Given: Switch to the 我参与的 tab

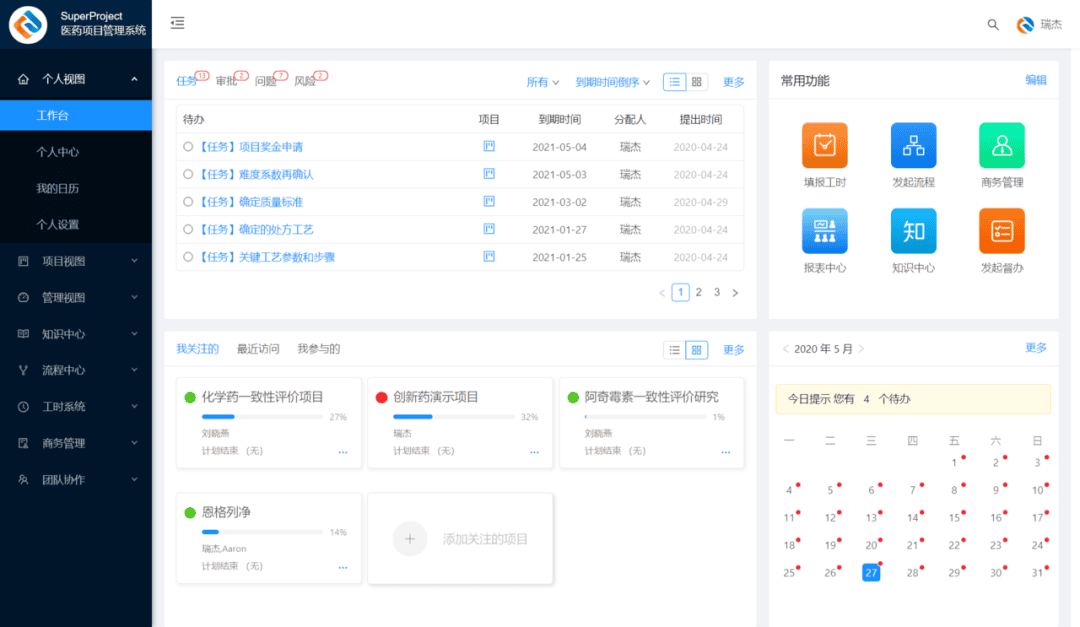Looking at the screenshot, I should 319,349.
